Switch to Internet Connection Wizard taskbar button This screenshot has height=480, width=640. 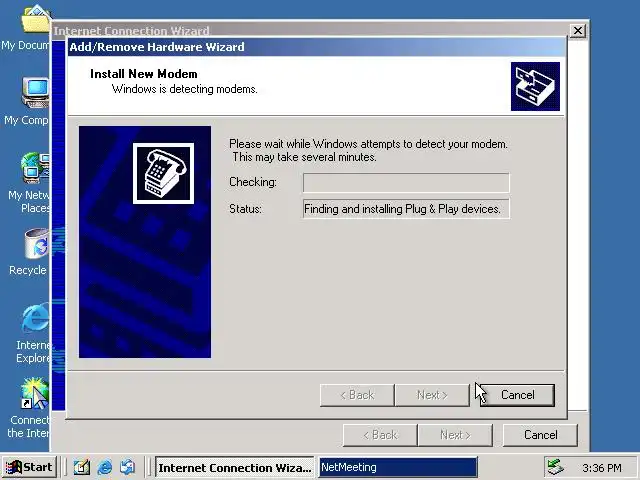tap(234, 467)
